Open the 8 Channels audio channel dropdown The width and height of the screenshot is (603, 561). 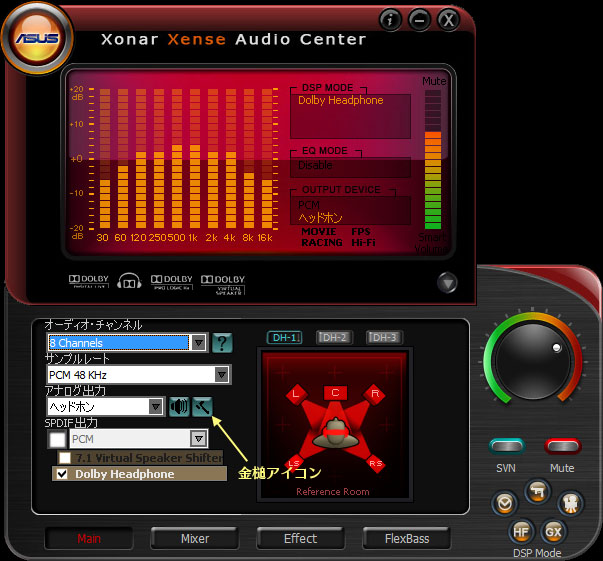click(128, 342)
